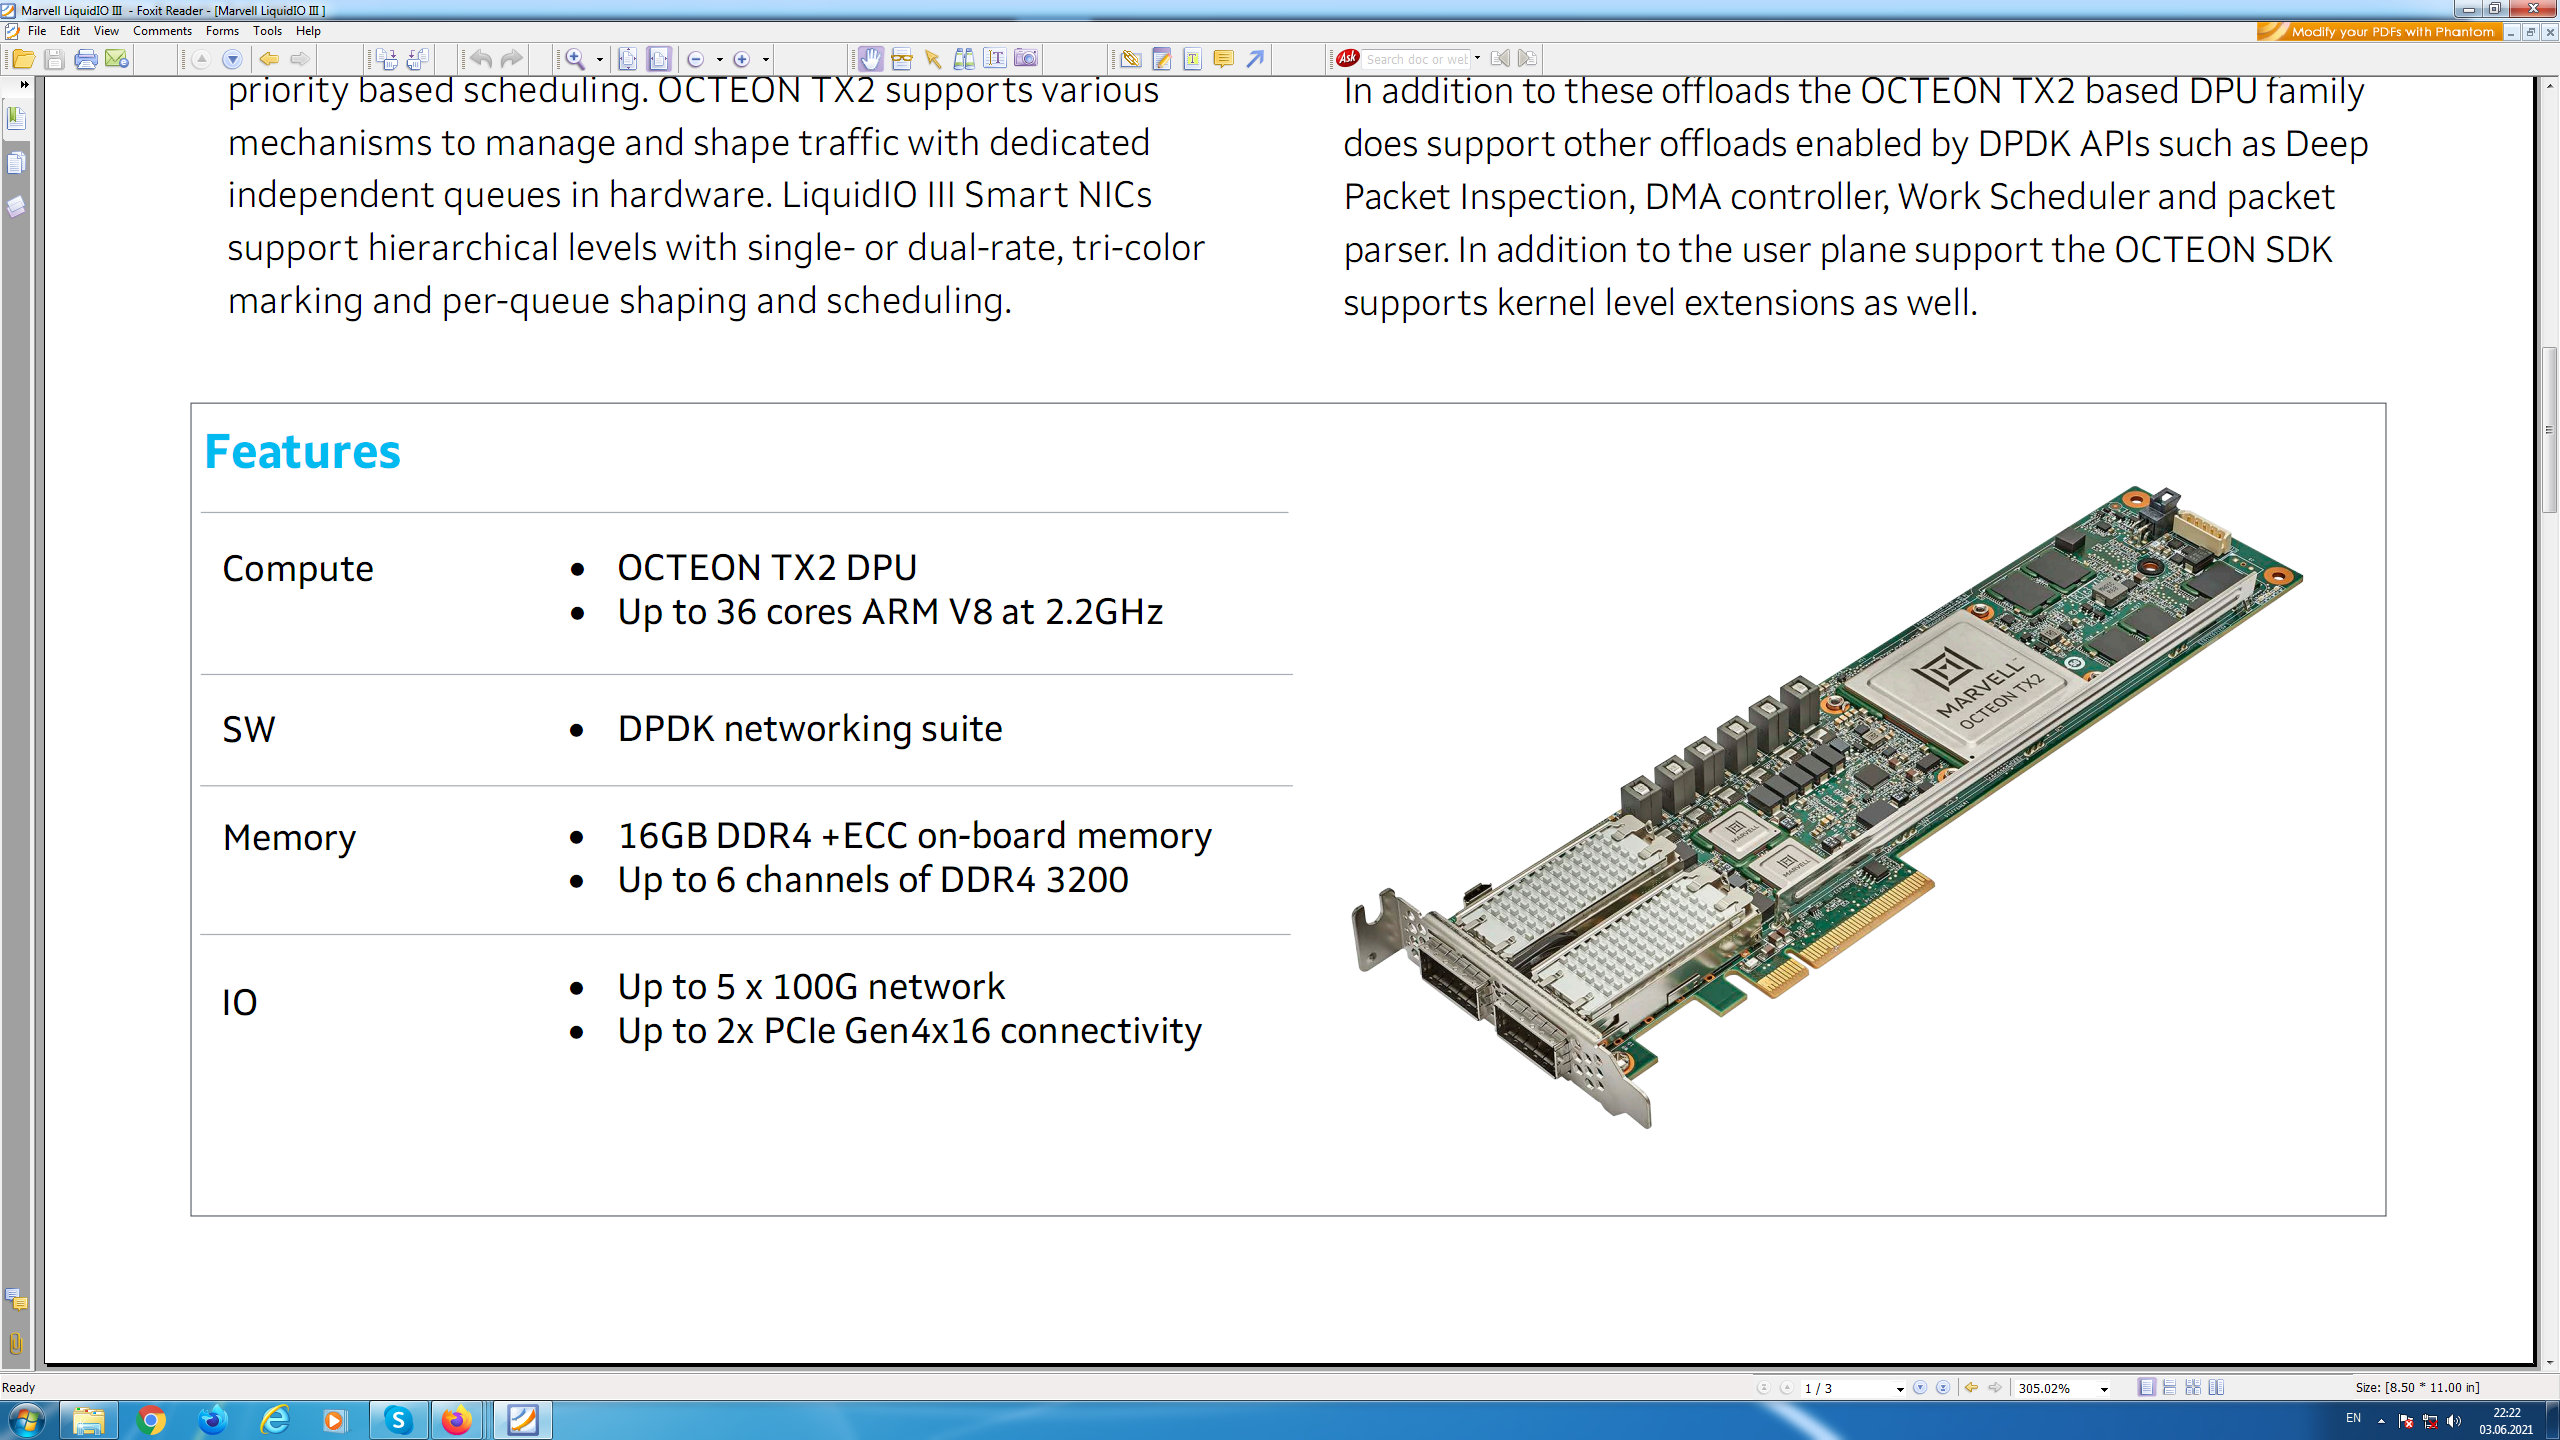Viewport: 2560px width, 1440px height.
Task: Switch to Facing pages layout
Action: 2217,1388
